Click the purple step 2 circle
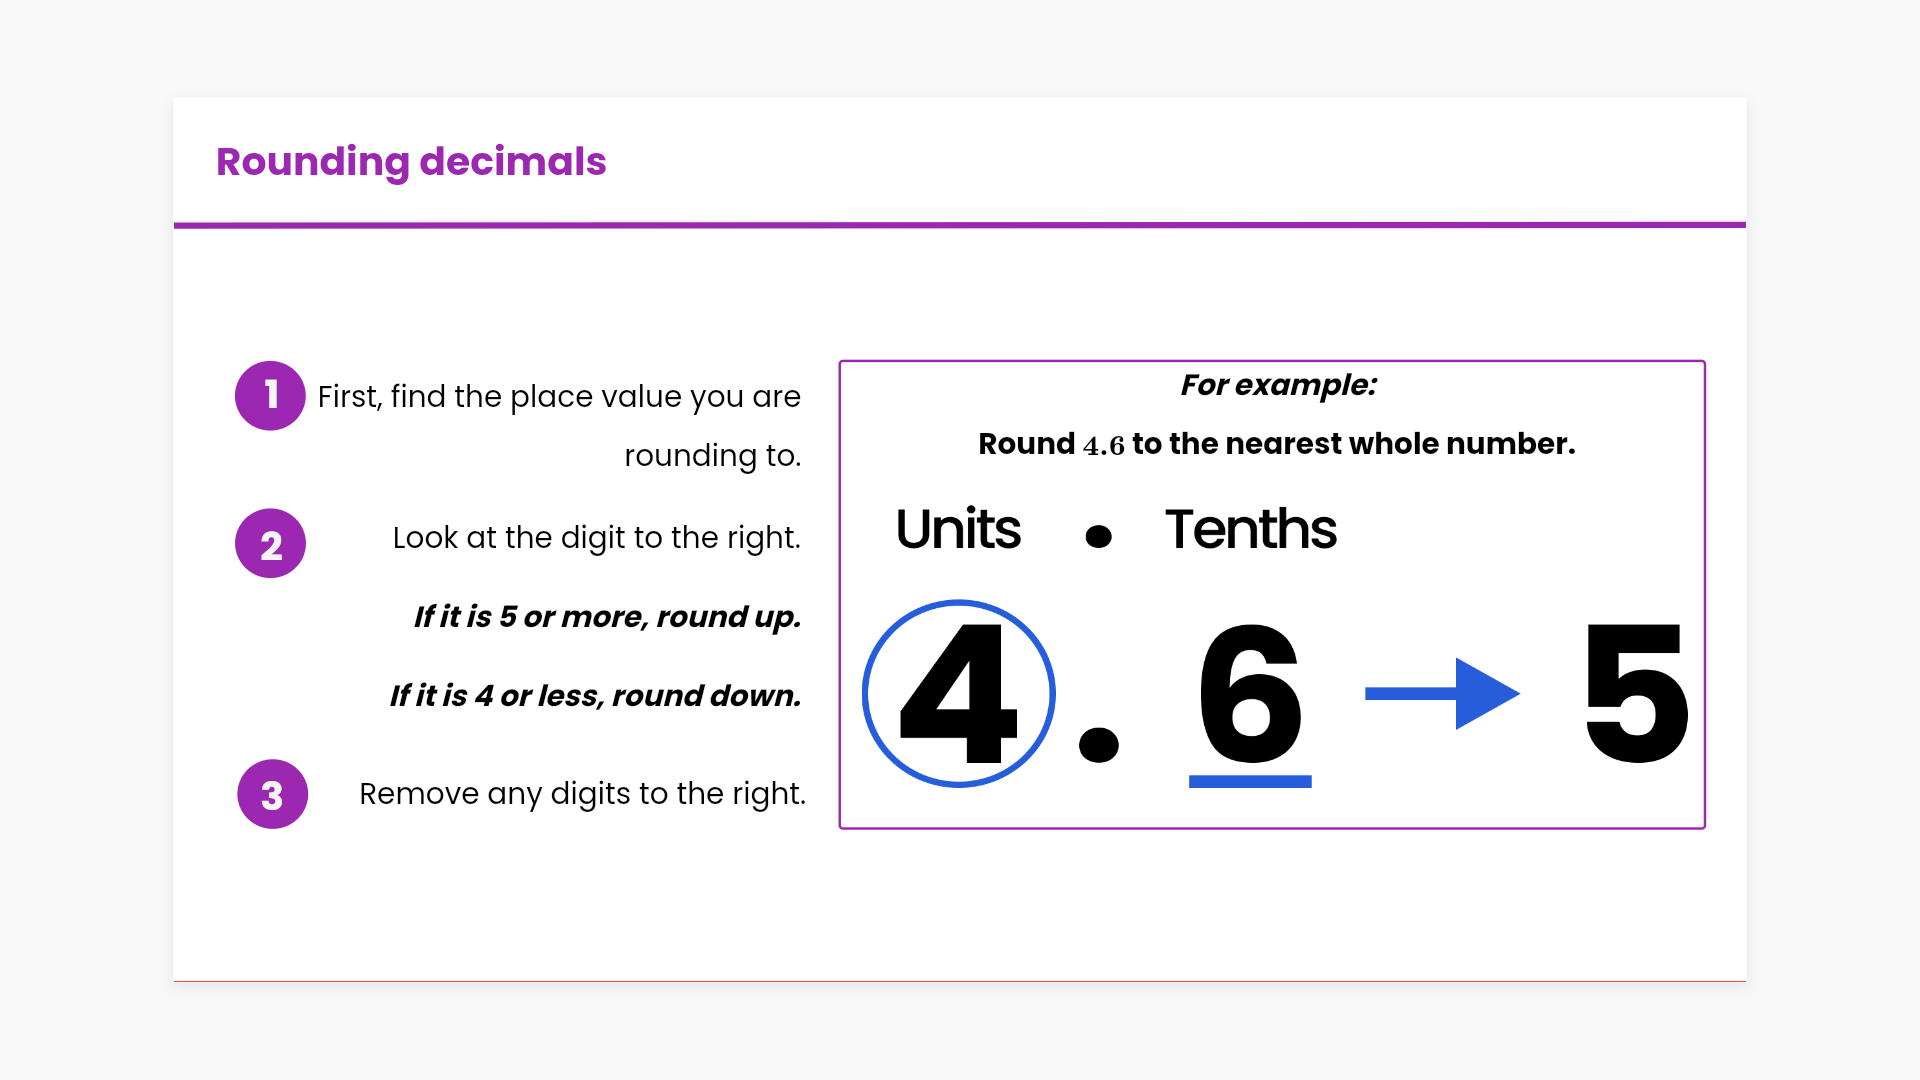1920x1080 pixels. pos(270,544)
